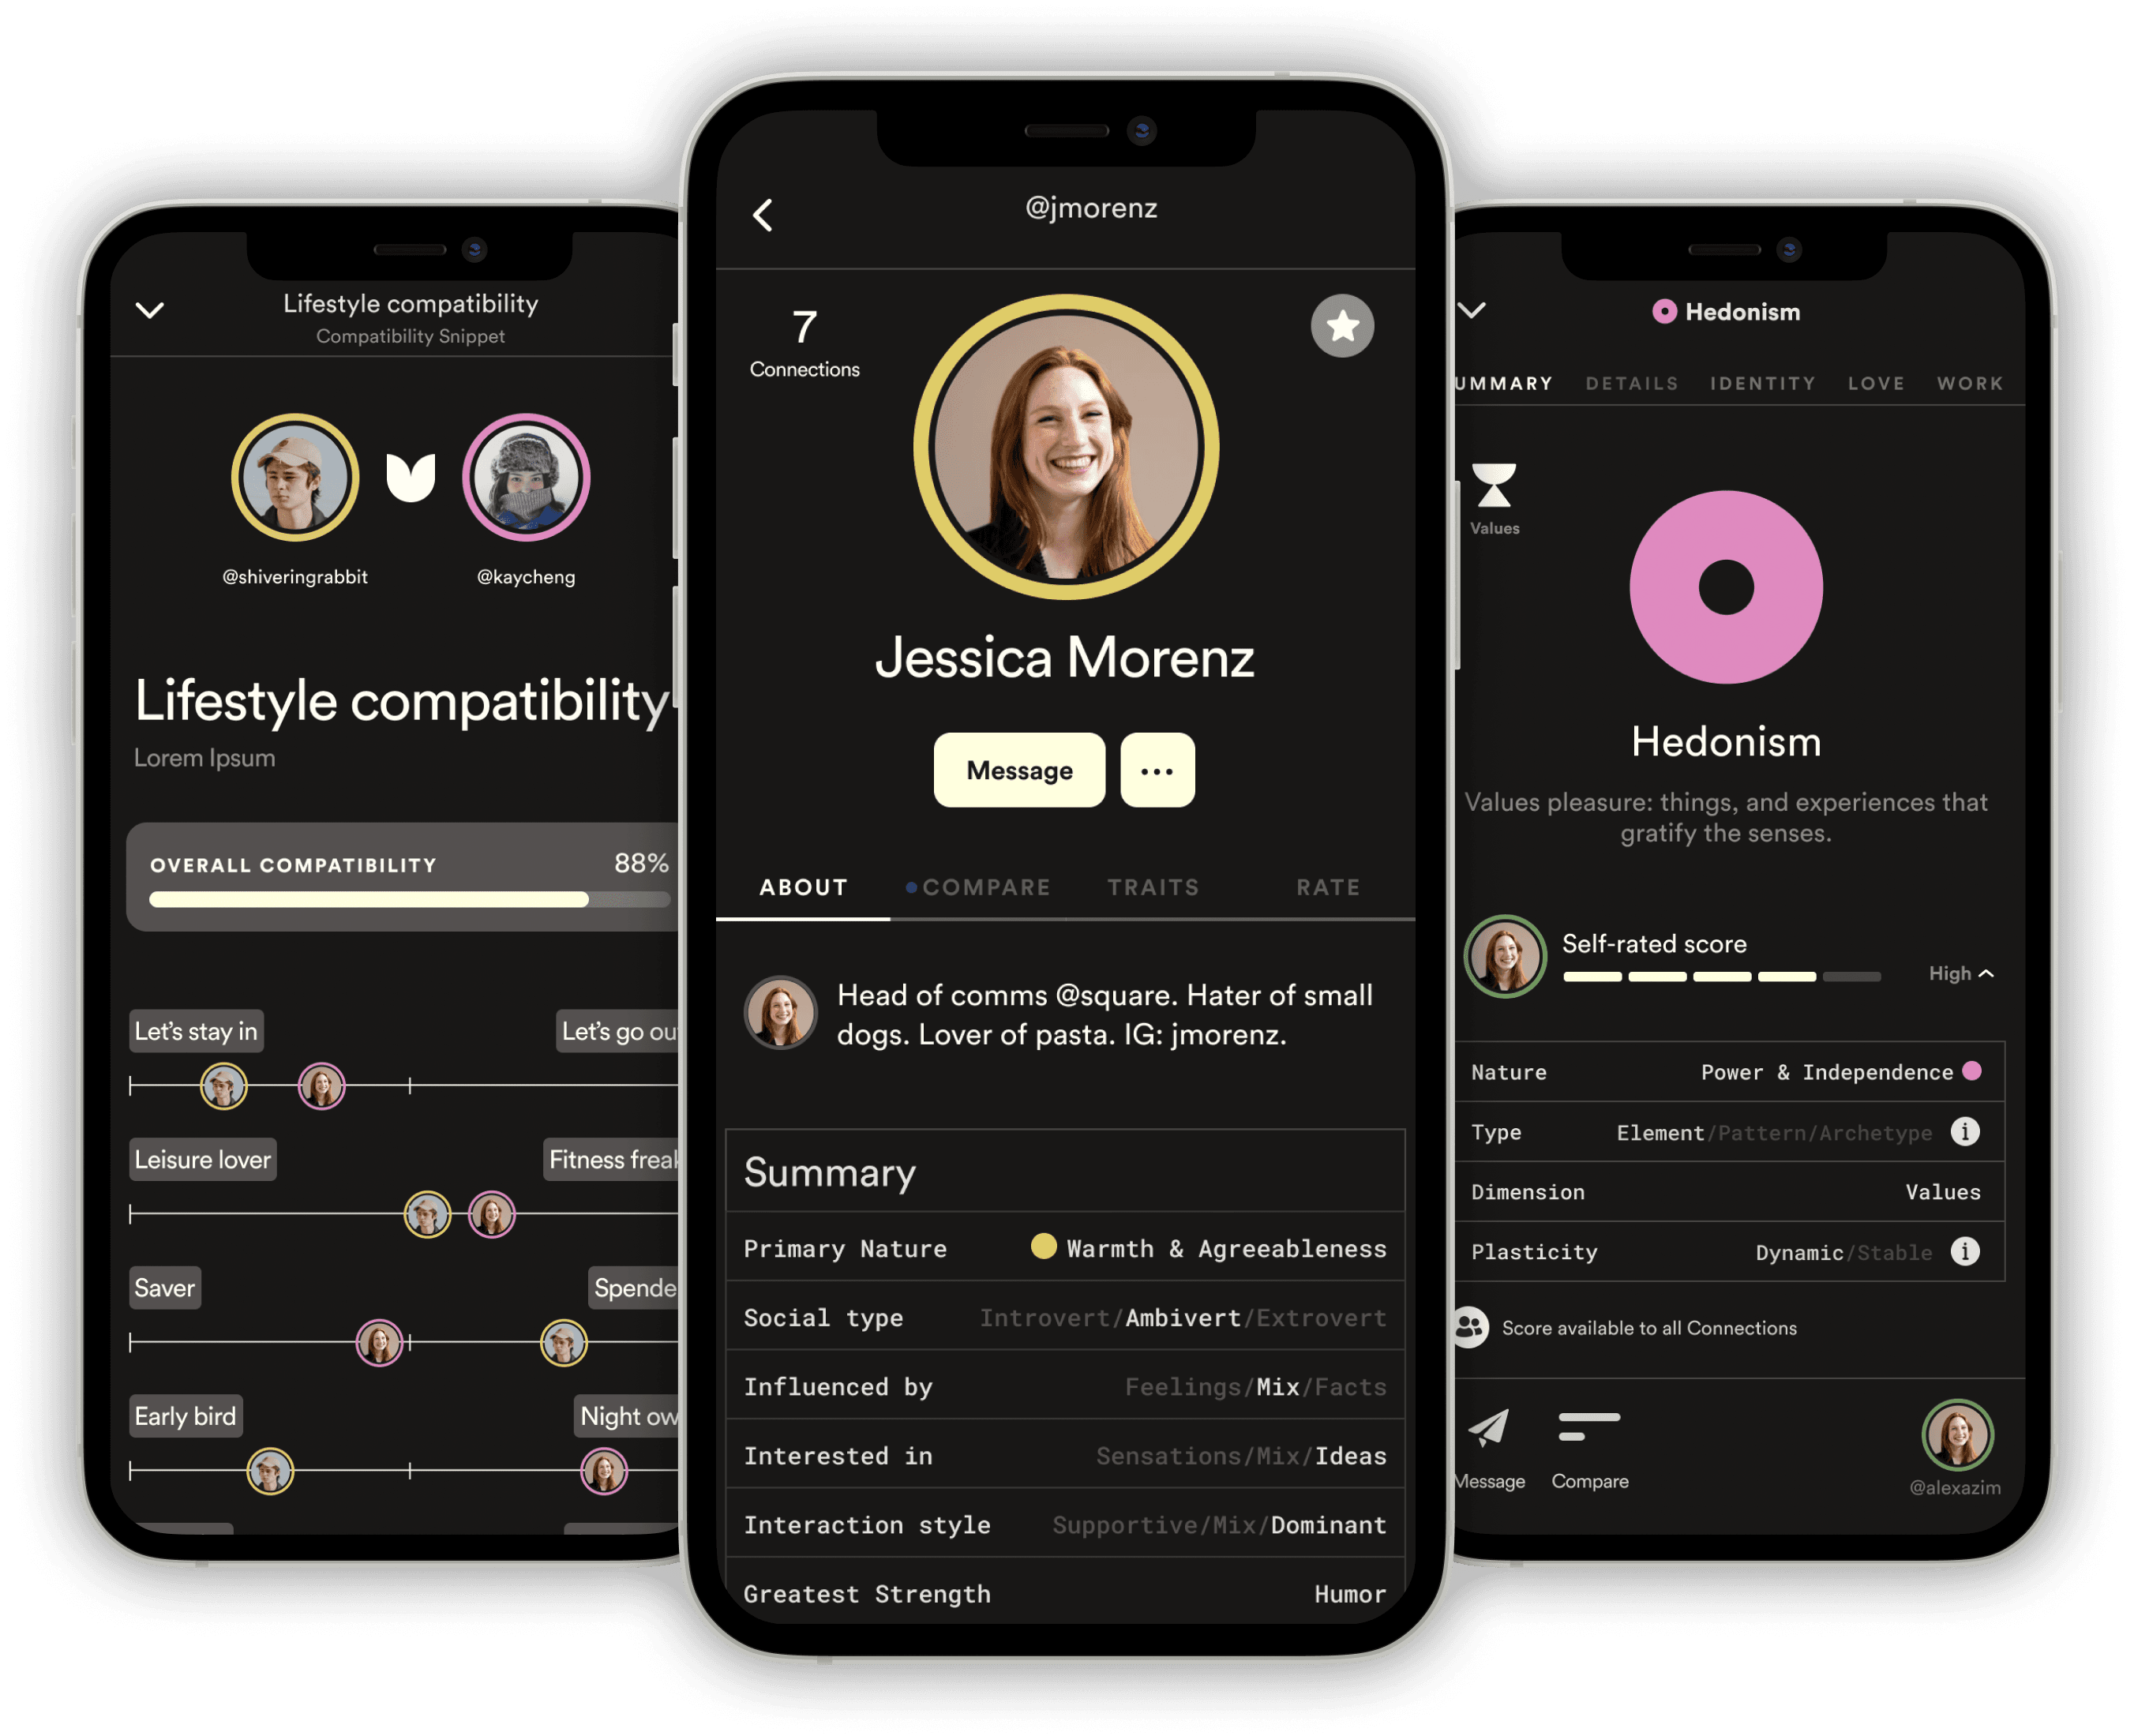2134x1736 pixels.
Task: Tap the three-dot menu icon on profile
Action: point(1158,771)
